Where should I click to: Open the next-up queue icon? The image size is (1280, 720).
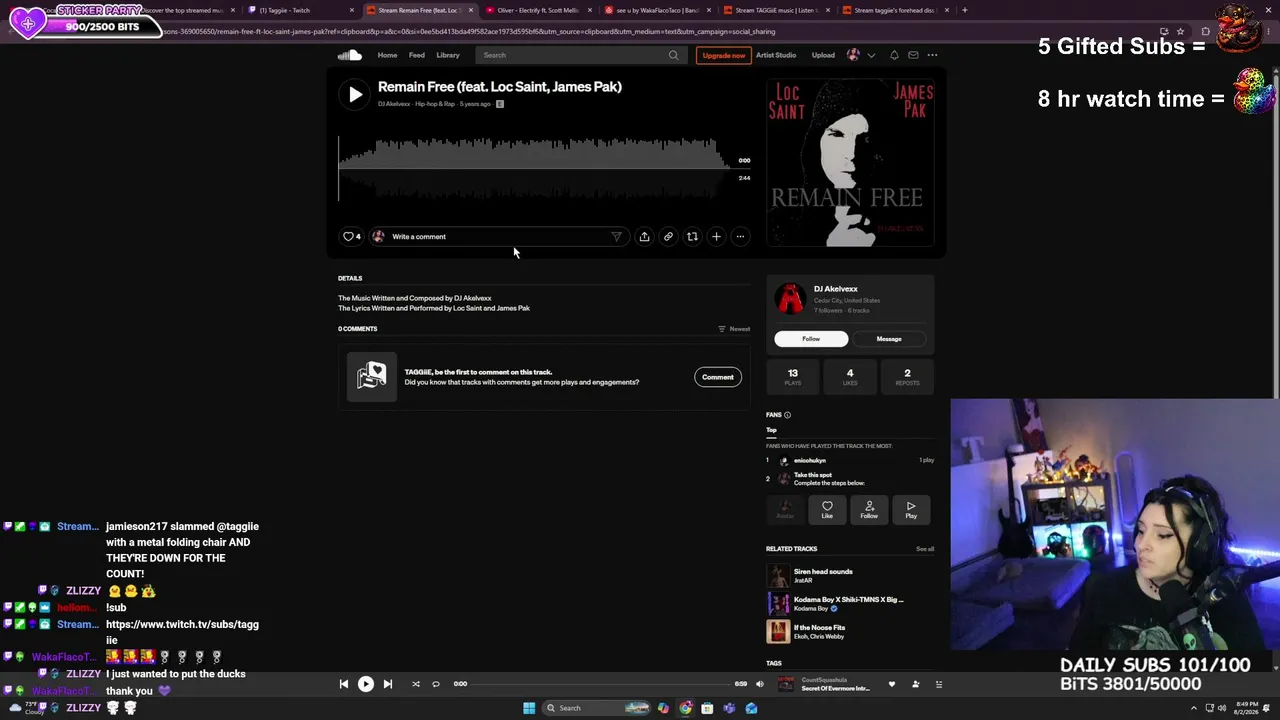pyautogui.click(x=939, y=684)
